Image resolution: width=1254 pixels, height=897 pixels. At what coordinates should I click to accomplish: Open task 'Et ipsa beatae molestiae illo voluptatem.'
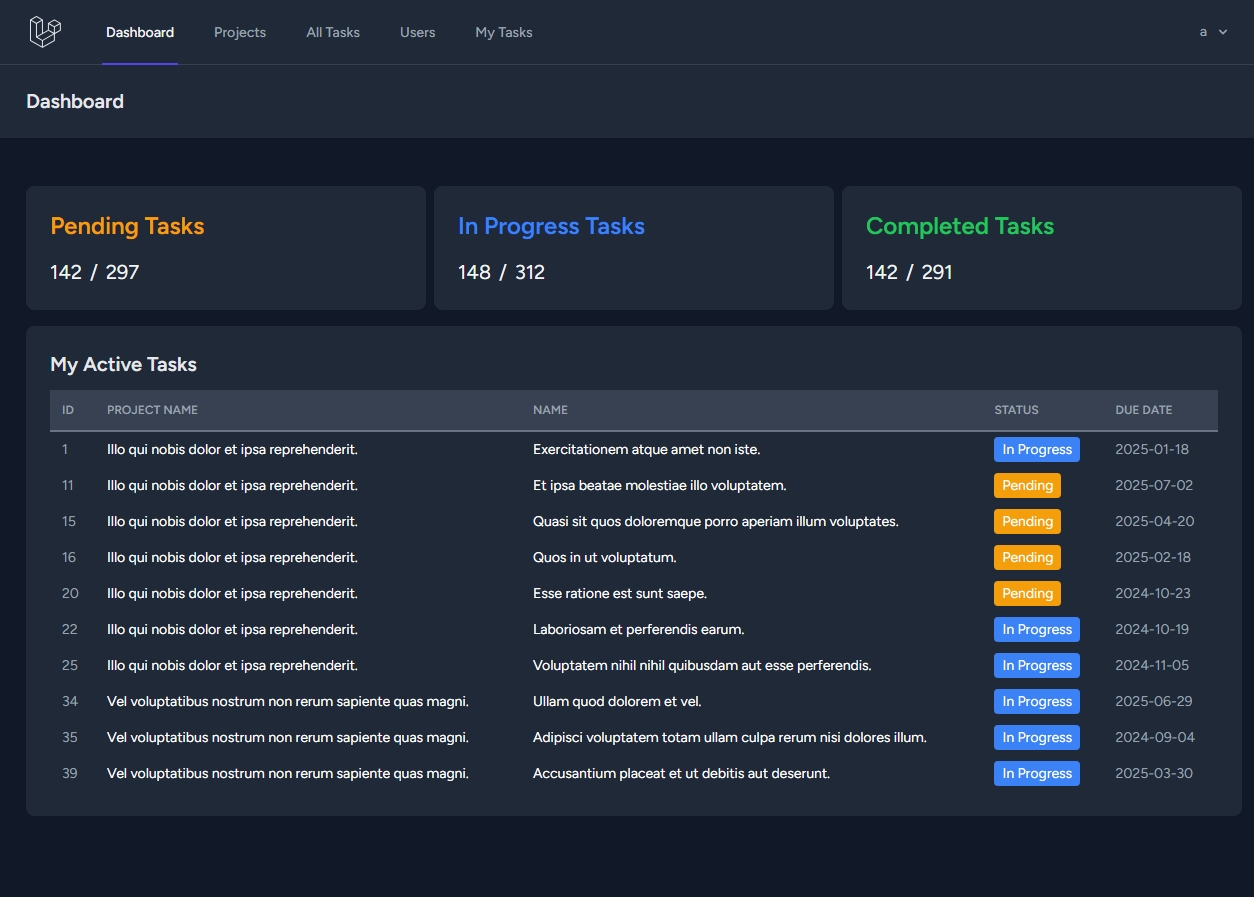click(659, 486)
